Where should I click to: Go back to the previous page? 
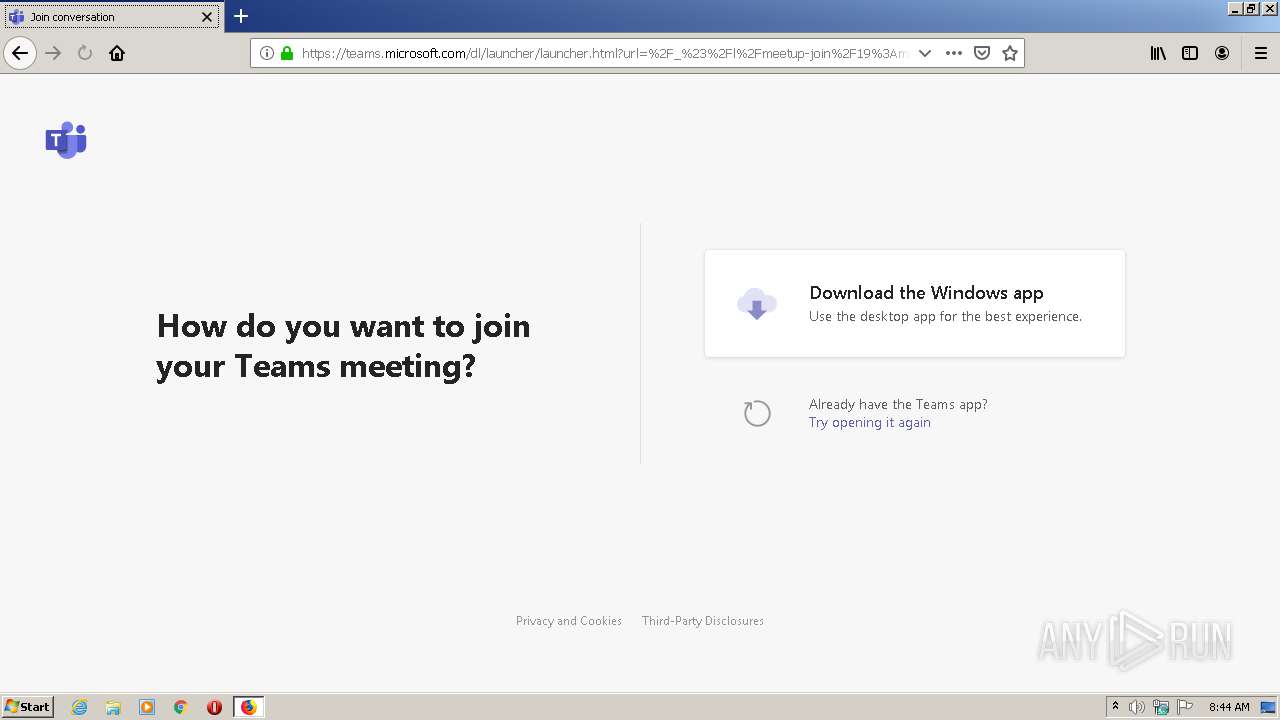click(x=20, y=53)
